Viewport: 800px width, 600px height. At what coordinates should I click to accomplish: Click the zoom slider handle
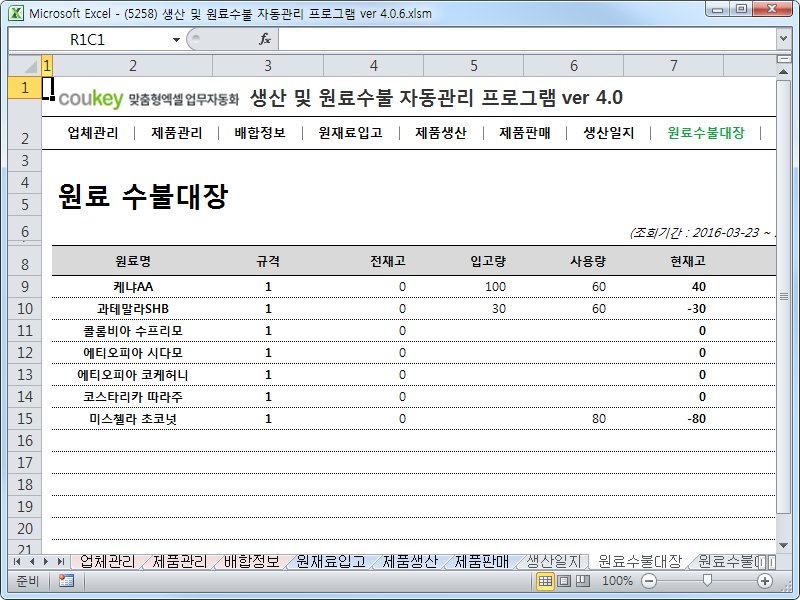pos(707,581)
